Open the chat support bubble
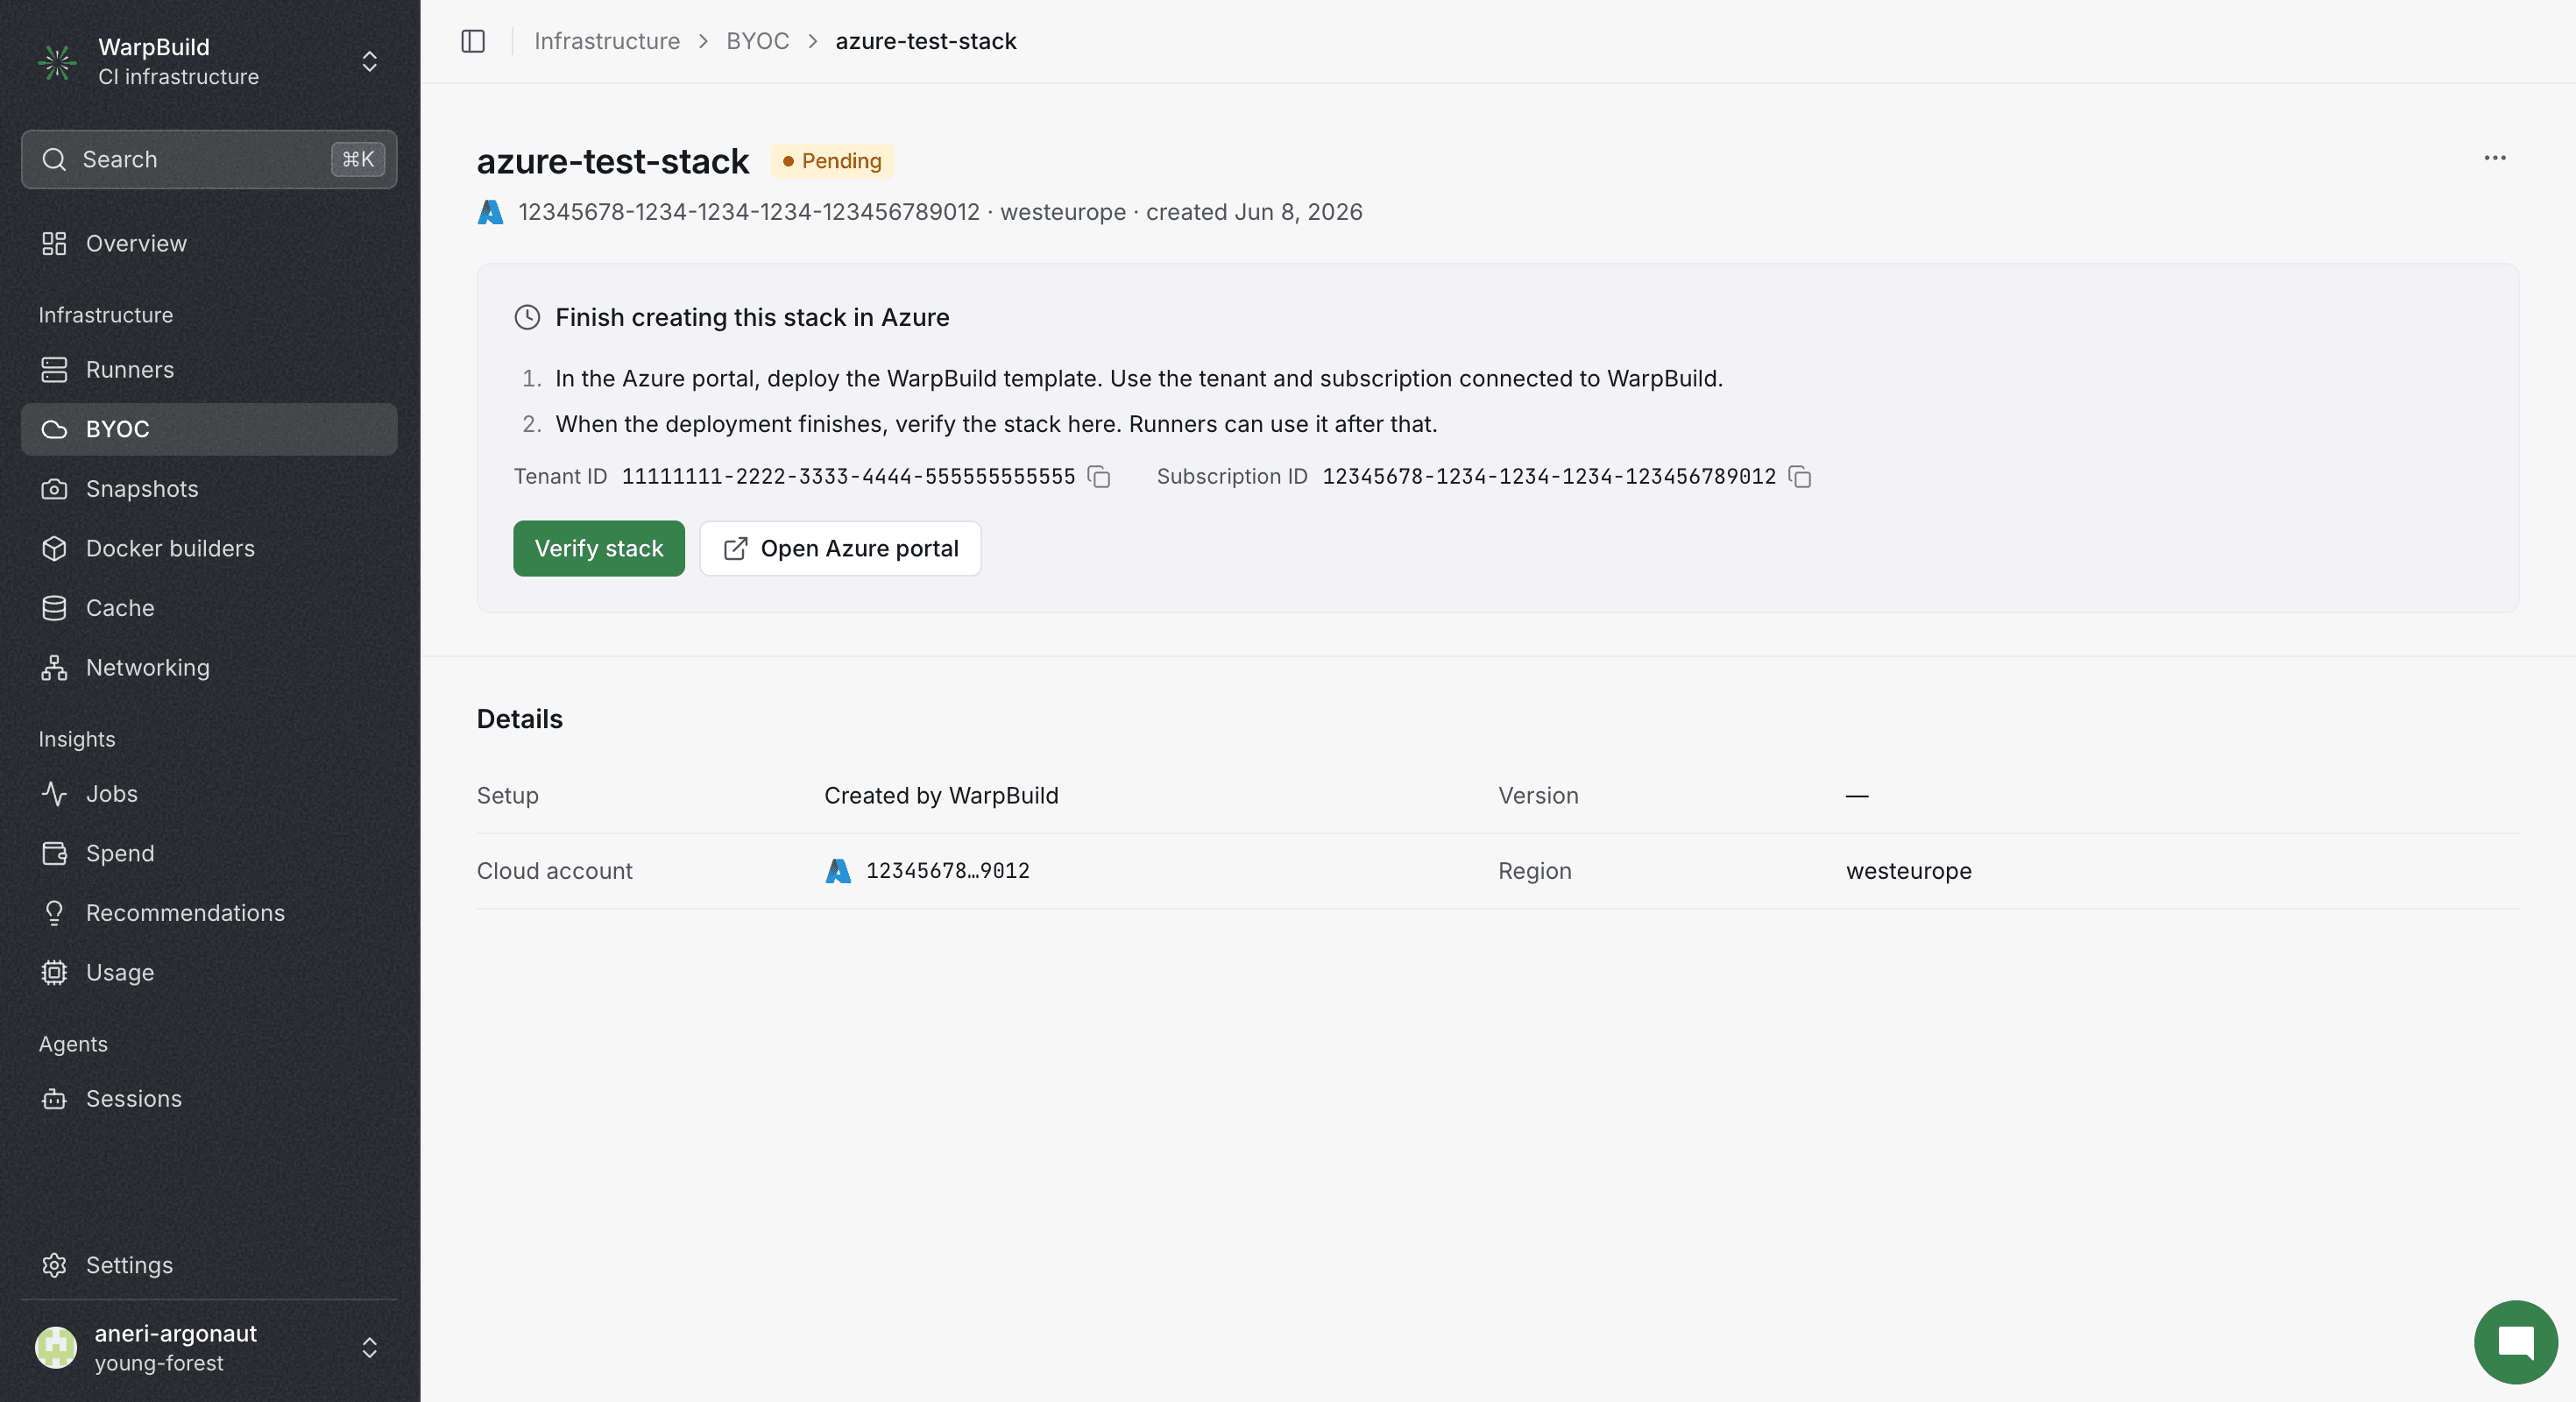Image resolution: width=2576 pixels, height=1402 pixels. coord(2515,1342)
